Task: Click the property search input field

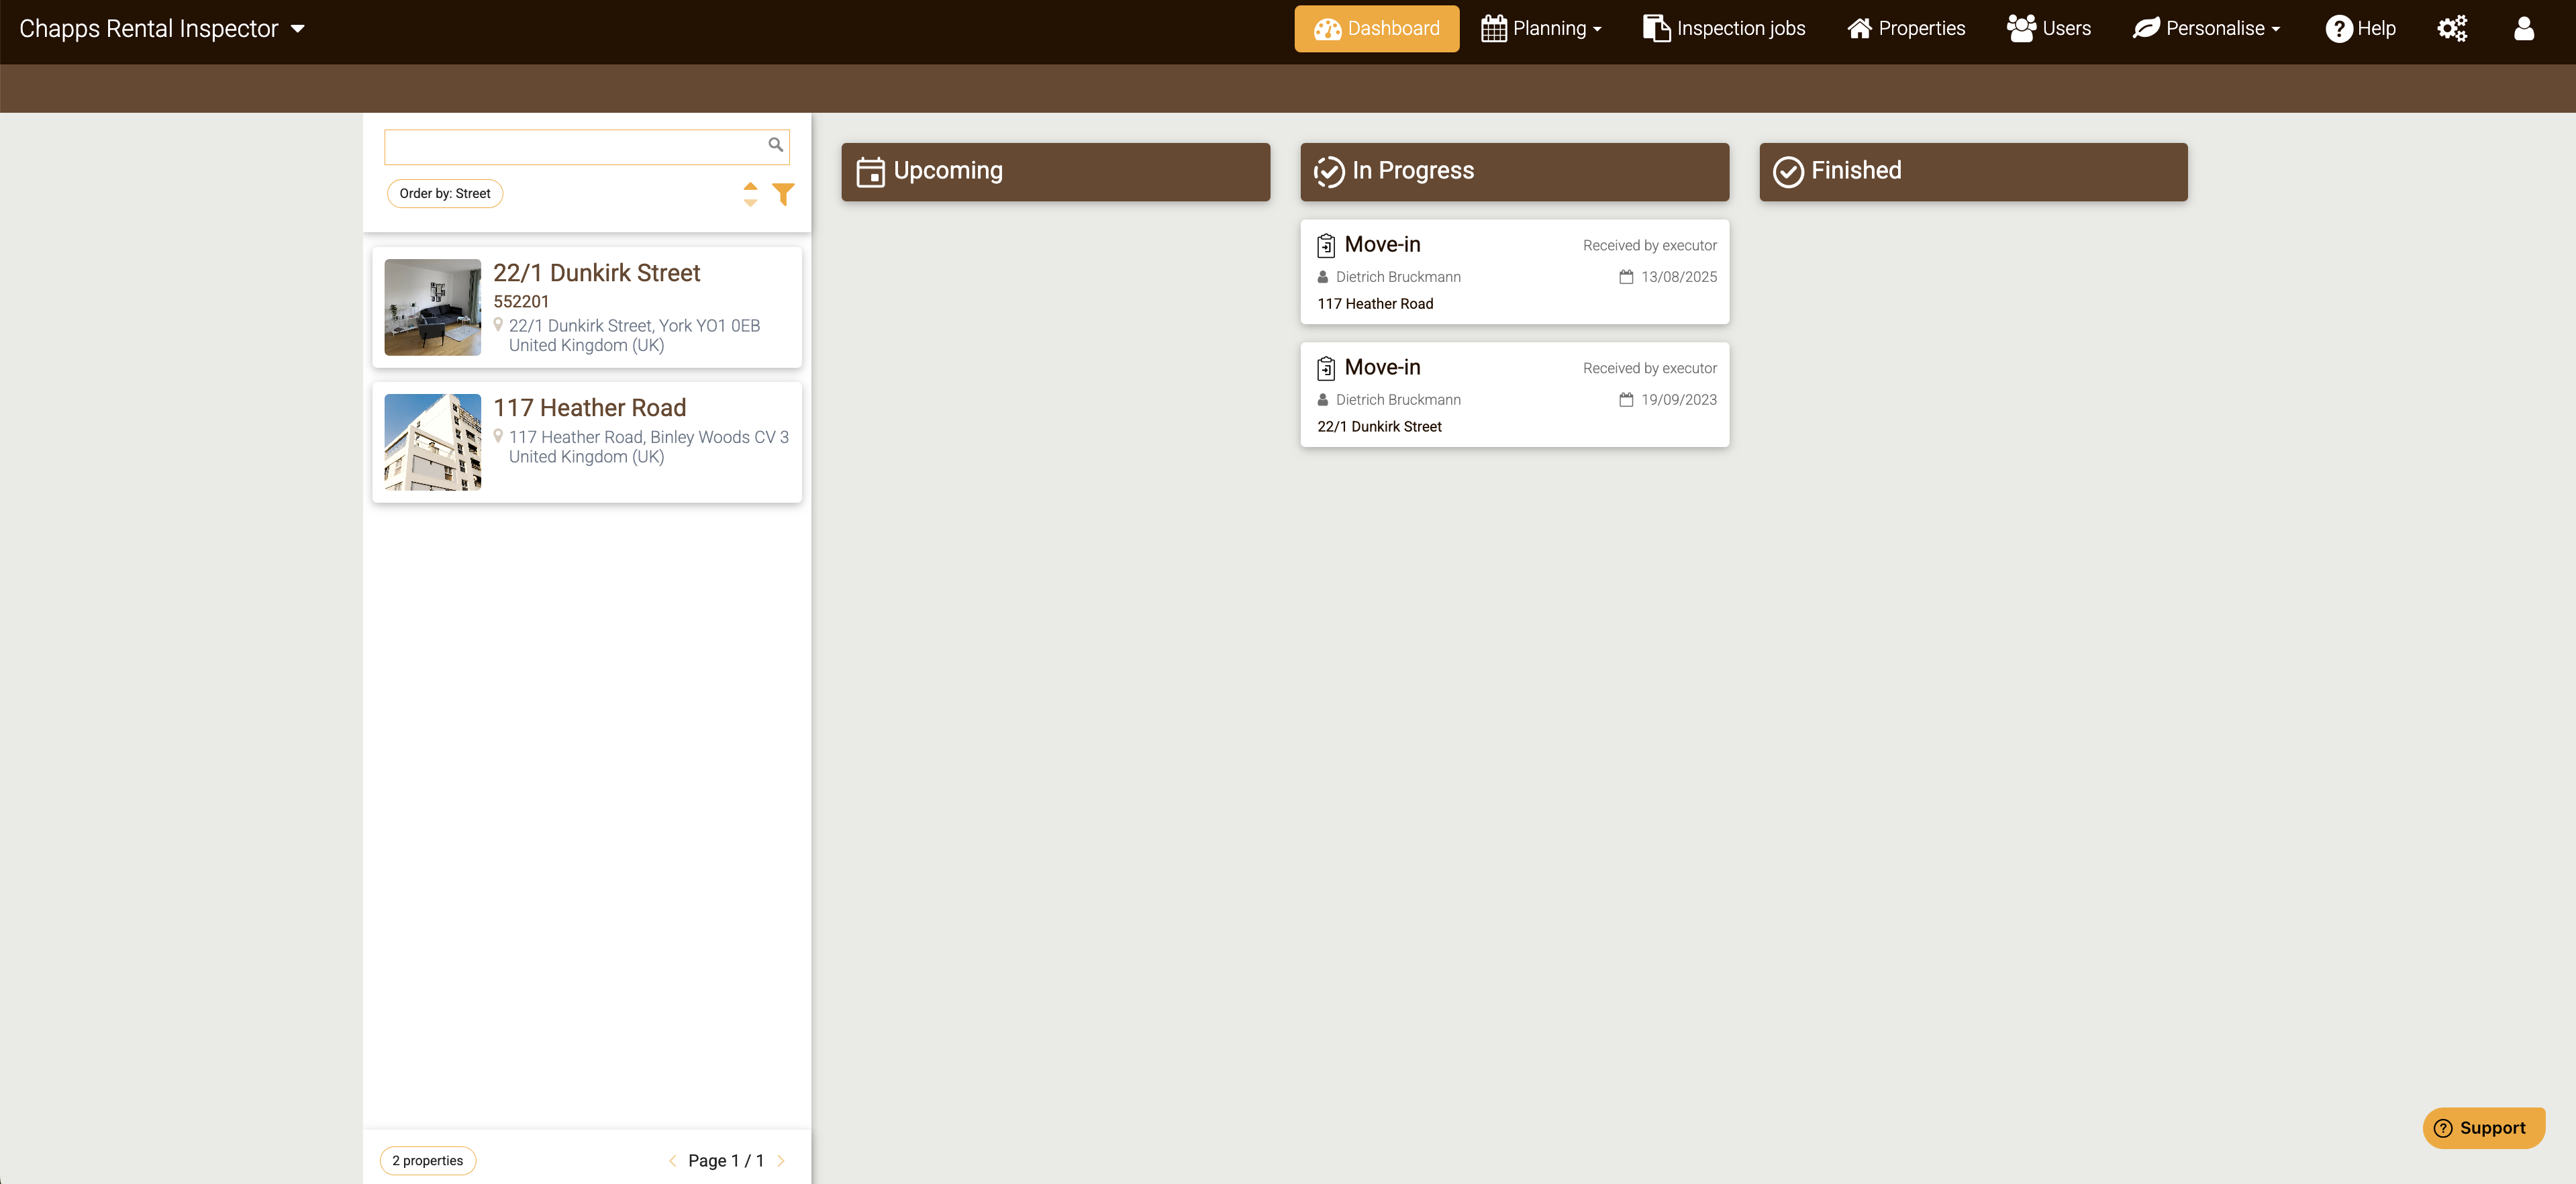Action: (x=587, y=146)
